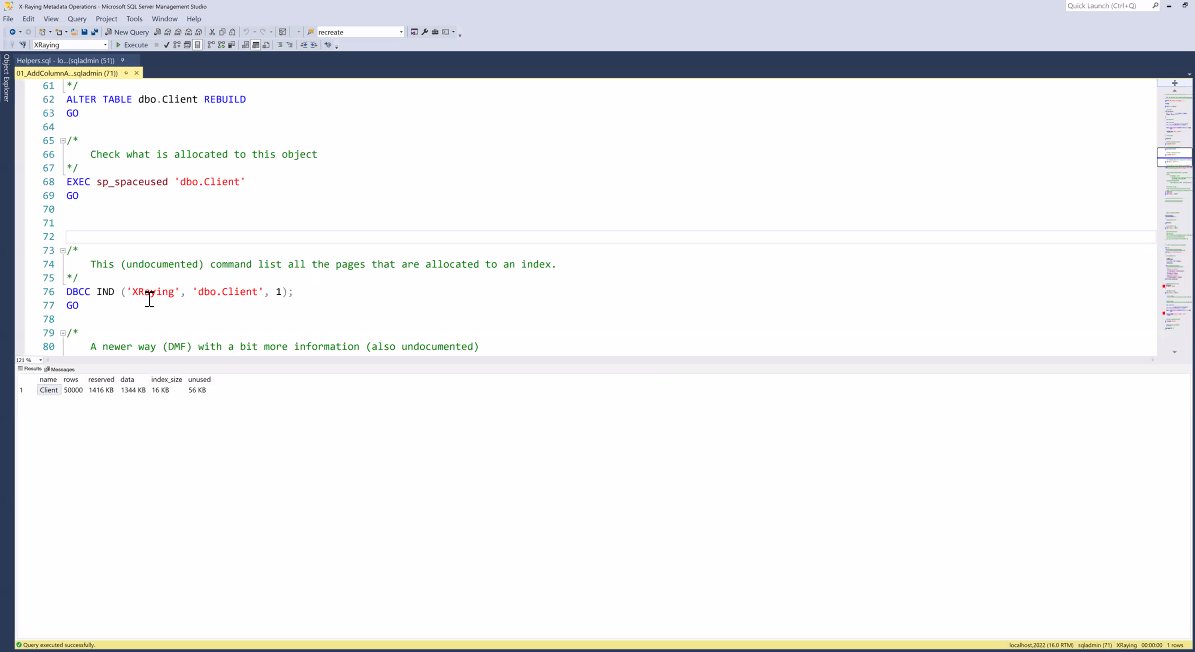
Task: Click the 56 KB unused cell
Action: tap(197, 390)
